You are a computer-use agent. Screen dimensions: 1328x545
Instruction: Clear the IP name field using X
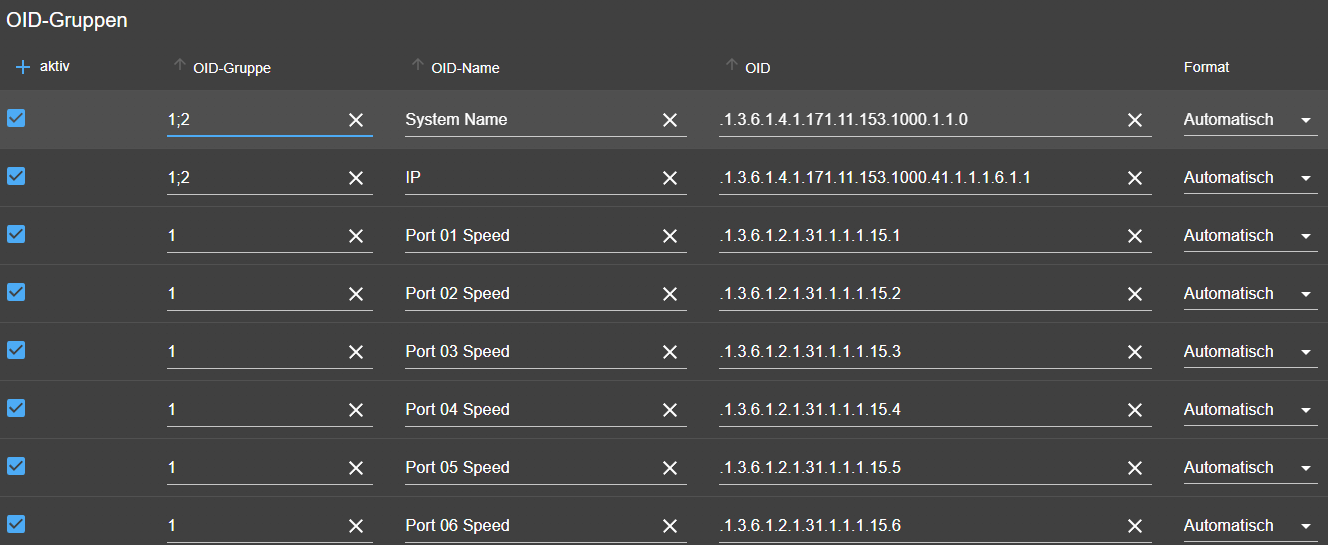670,178
